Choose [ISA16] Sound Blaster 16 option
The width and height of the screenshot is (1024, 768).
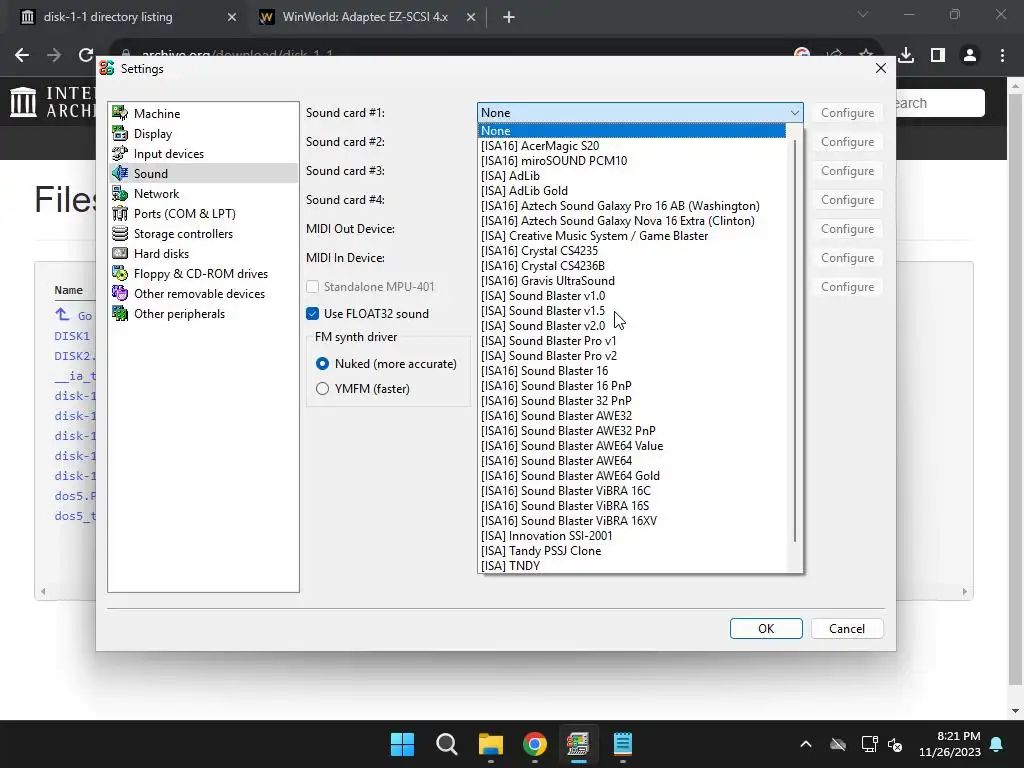coord(632,371)
